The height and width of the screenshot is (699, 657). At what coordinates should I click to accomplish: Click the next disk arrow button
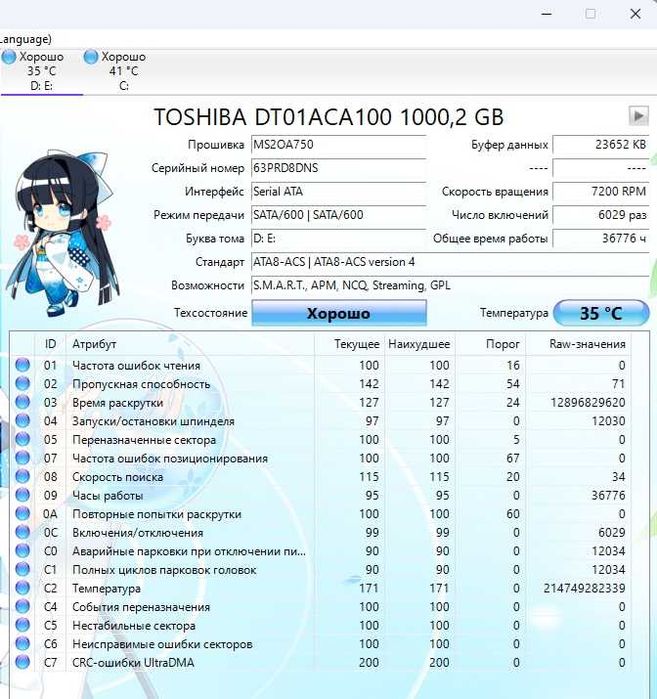(638, 116)
